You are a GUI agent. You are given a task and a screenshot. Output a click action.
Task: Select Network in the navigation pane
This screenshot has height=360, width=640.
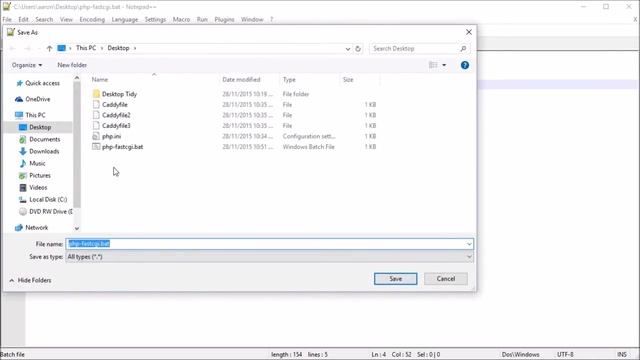32,228
